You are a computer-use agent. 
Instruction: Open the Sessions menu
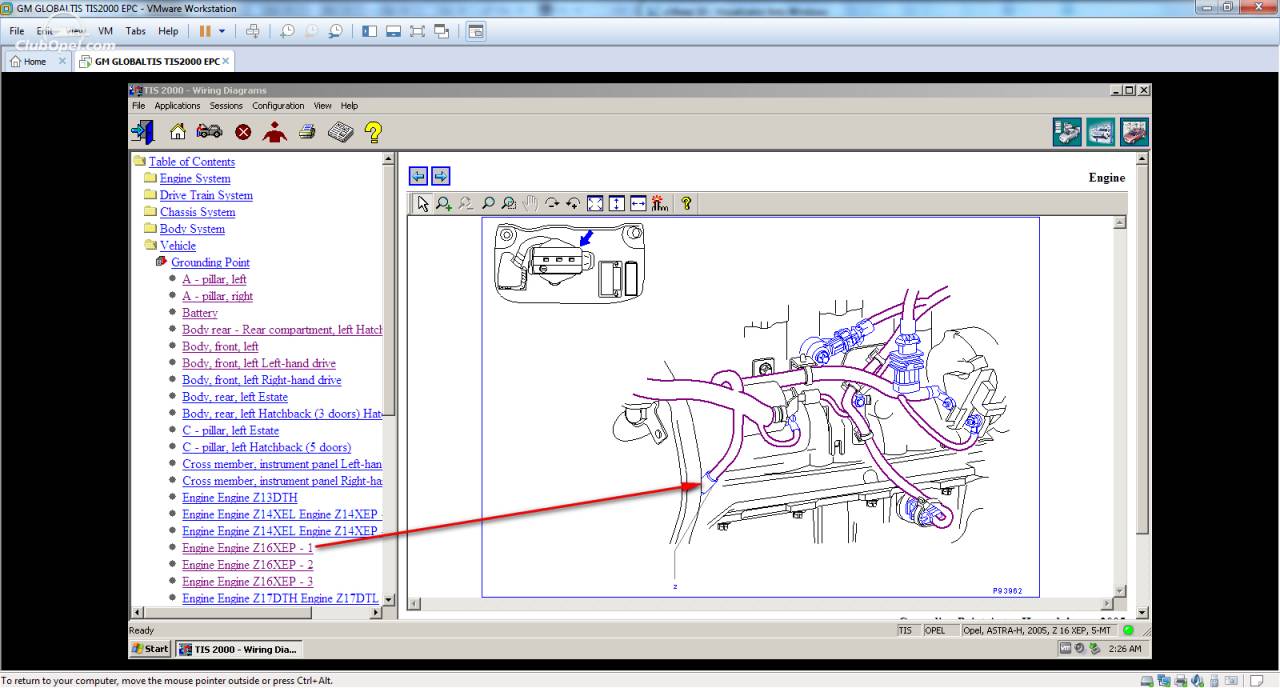226,105
